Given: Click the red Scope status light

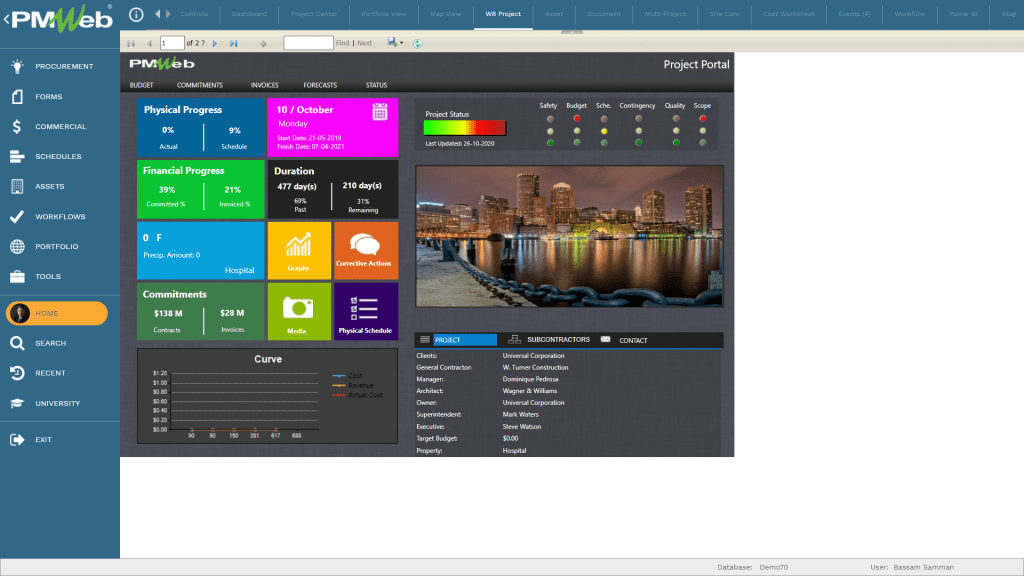Looking at the screenshot, I should click(703, 119).
